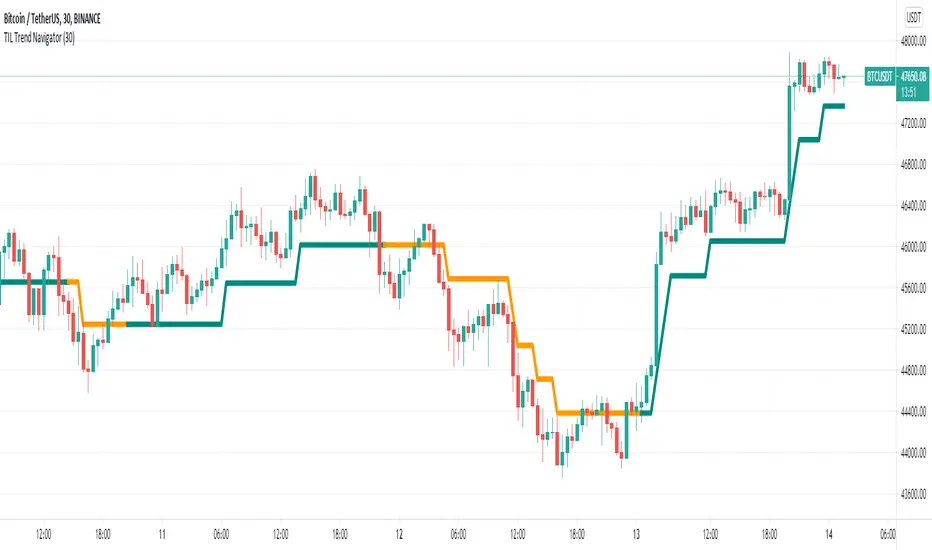Click date marker 12 on time axis
Image resolution: width=932 pixels, height=550 pixels.
398,533
